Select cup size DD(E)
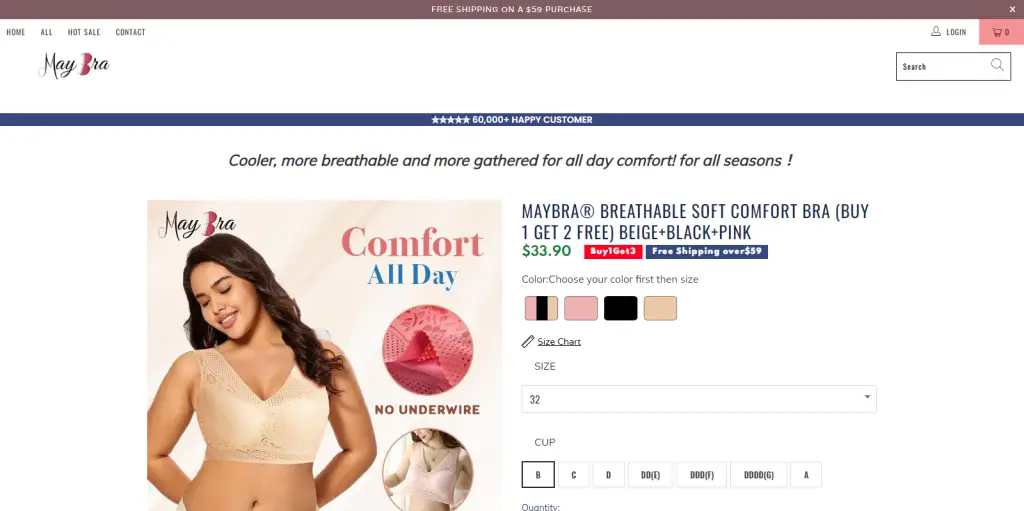This screenshot has height=511, width=1024. point(650,475)
